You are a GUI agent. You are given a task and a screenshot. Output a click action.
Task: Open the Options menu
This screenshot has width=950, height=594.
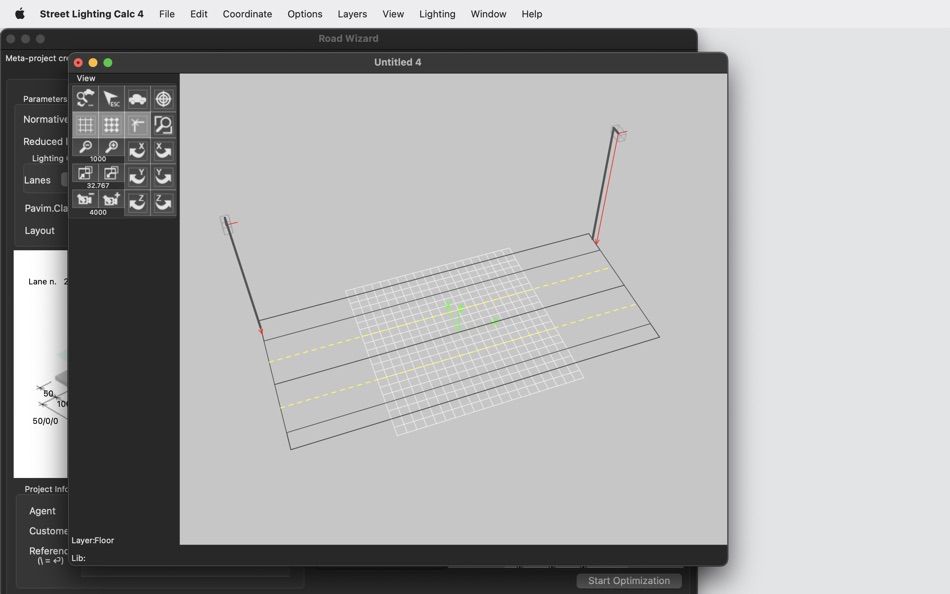[x=305, y=13]
